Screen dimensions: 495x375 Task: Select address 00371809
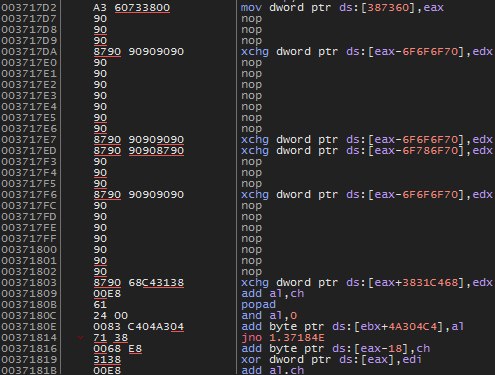tap(29, 294)
